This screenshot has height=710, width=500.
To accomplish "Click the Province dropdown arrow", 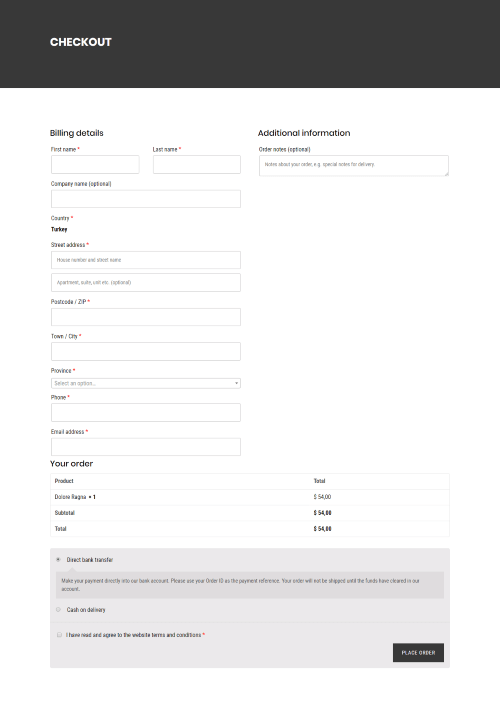I will (236, 383).
